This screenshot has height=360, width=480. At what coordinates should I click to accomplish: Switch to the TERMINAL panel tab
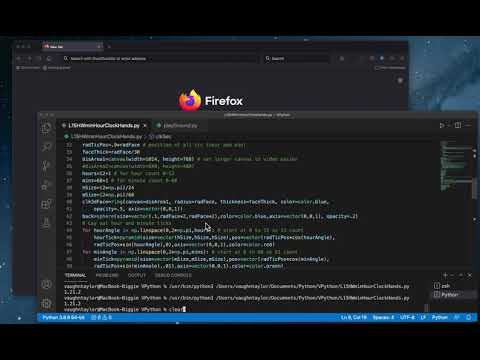pos(75,275)
